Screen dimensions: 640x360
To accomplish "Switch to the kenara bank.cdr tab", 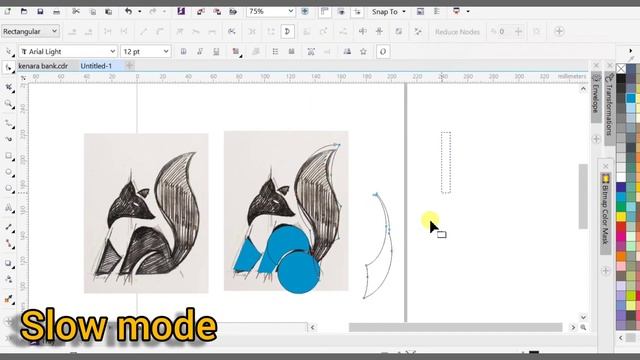I will 43,66.
